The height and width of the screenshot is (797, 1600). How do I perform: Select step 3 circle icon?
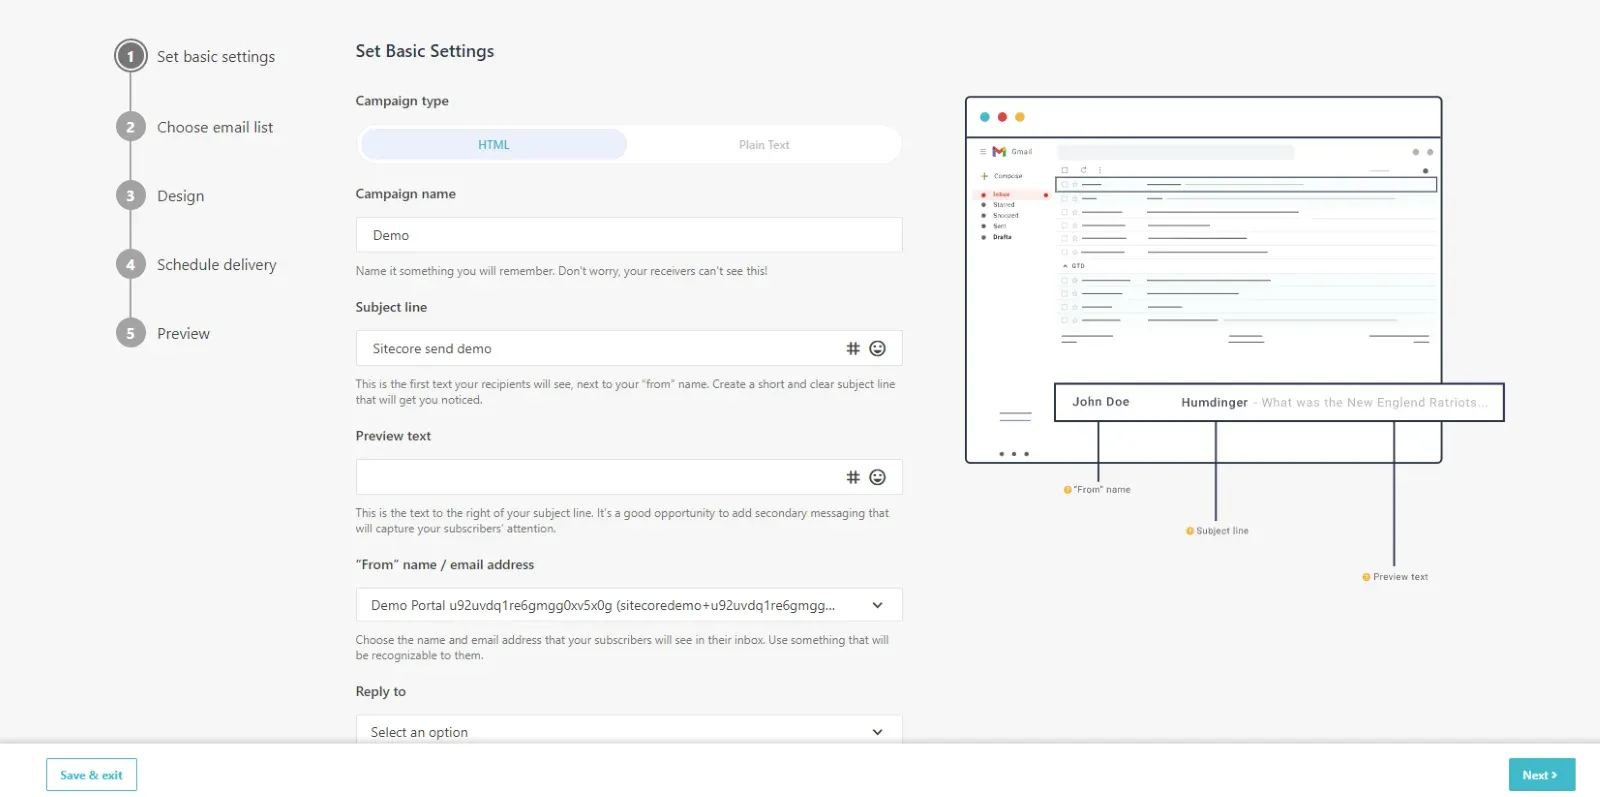coord(130,196)
